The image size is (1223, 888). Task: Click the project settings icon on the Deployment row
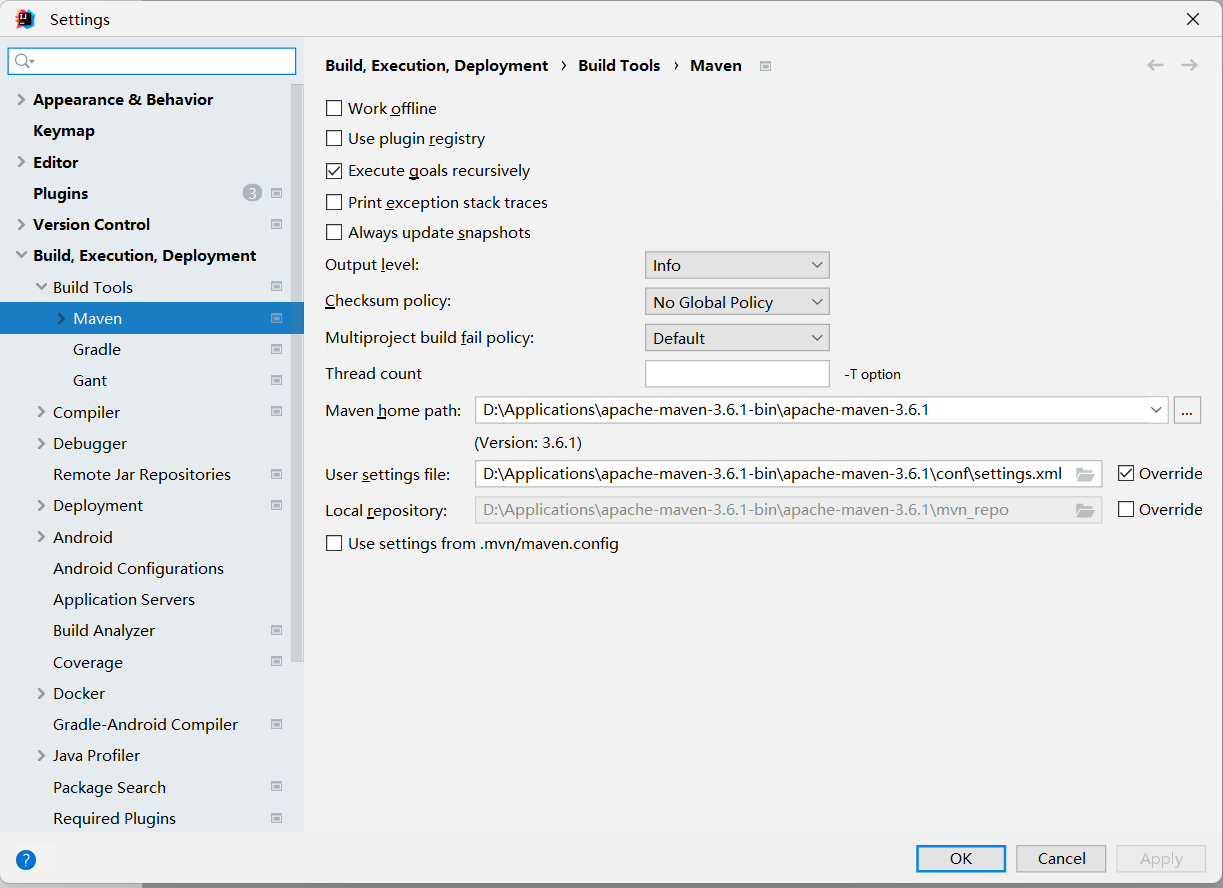pos(277,505)
